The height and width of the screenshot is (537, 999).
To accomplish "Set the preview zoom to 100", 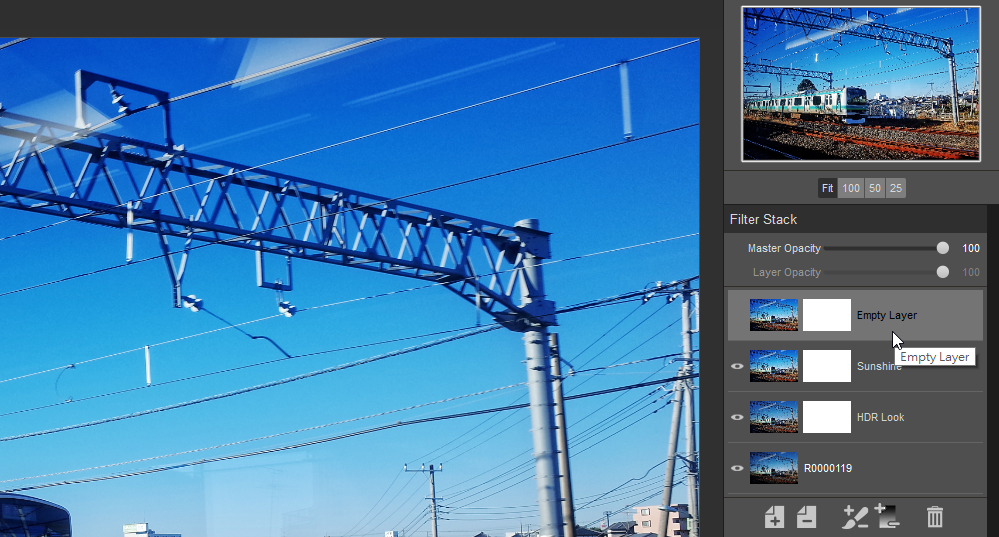I will tap(851, 188).
